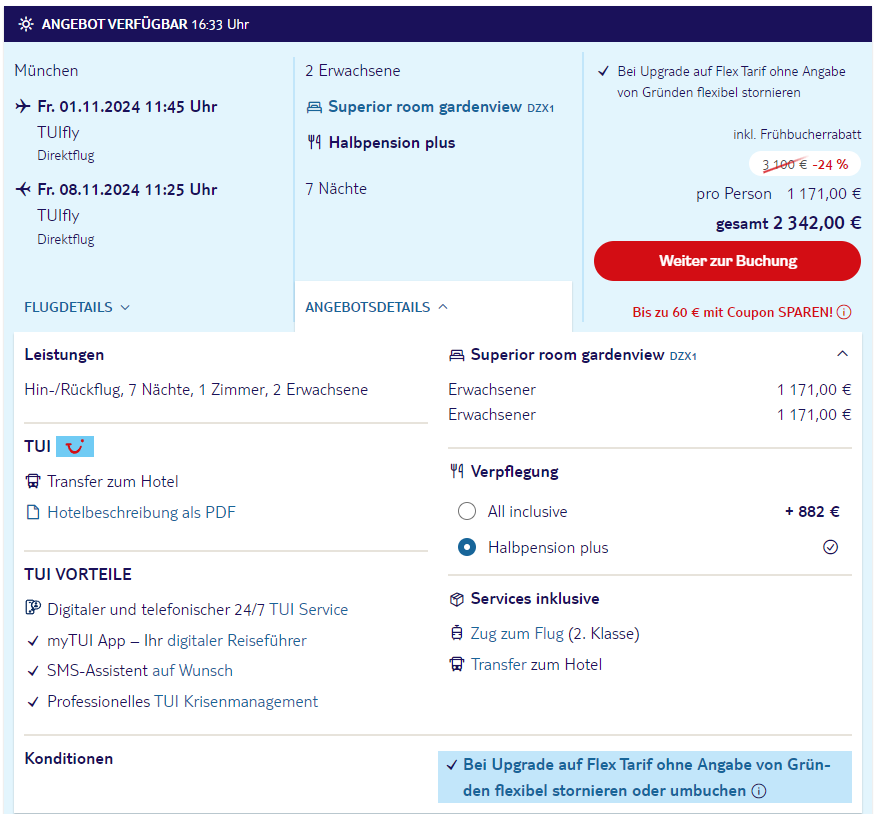
Task: Click the circled checkmark beside Halbpension plus
Action: point(830,548)
